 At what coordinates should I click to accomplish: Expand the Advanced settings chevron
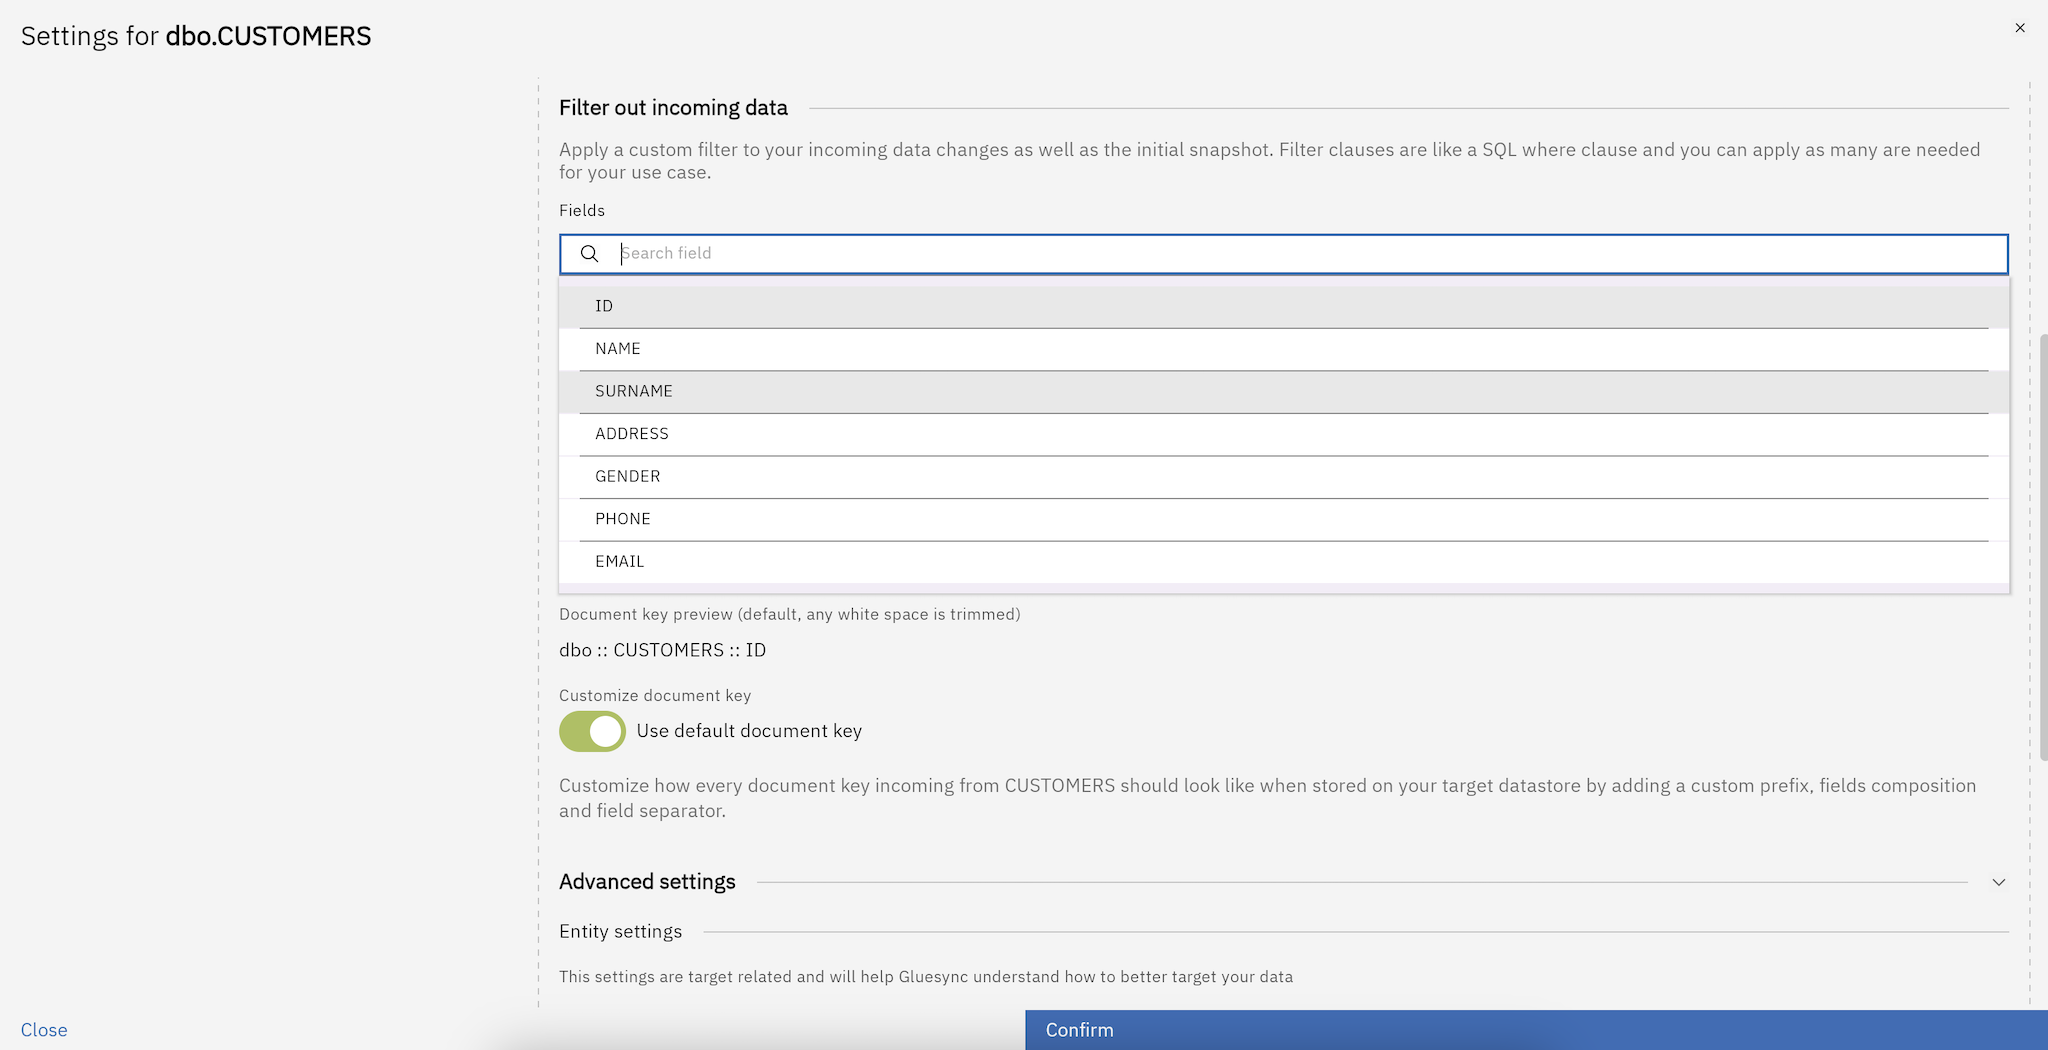(1998, 882)
